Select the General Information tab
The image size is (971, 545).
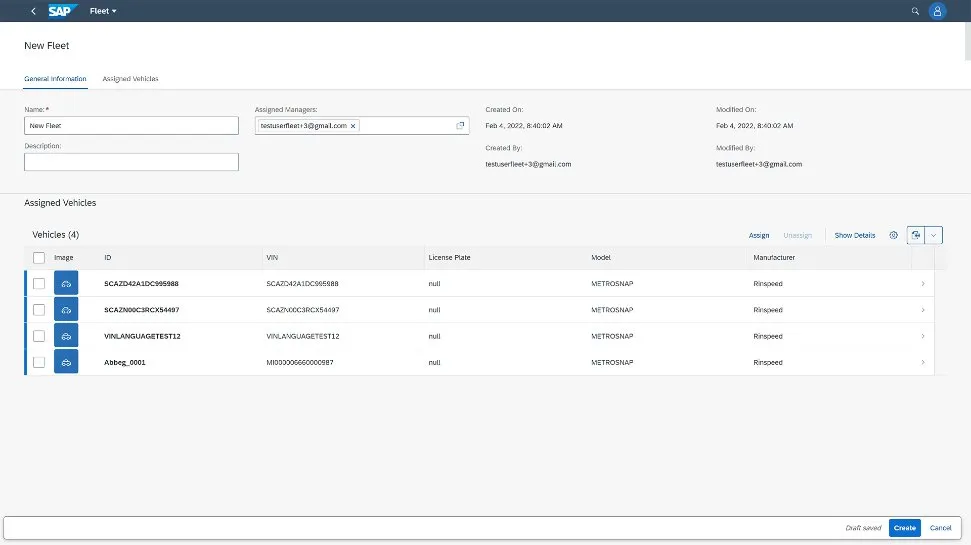pos(55,78)
